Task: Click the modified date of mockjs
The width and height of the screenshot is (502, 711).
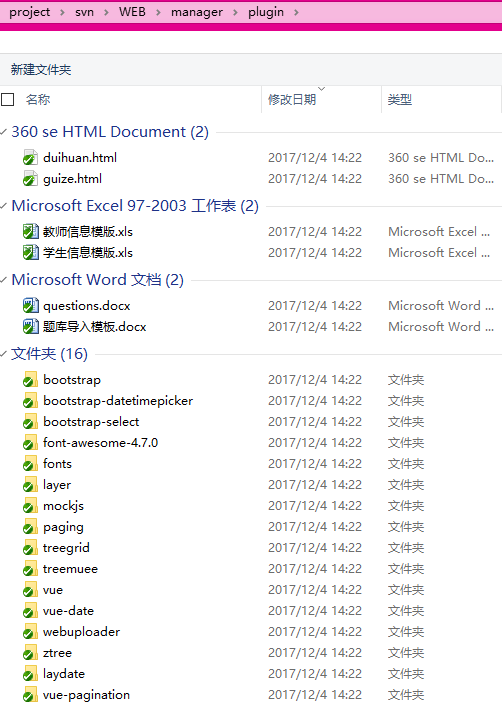Action: point(315,506)
